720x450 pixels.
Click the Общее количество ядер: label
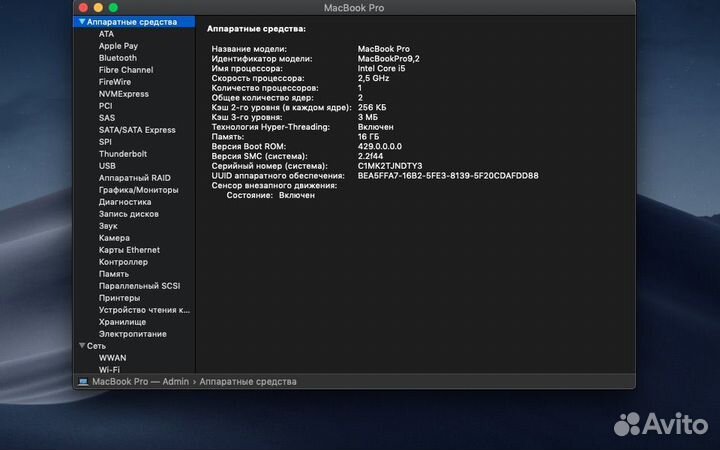262,97
